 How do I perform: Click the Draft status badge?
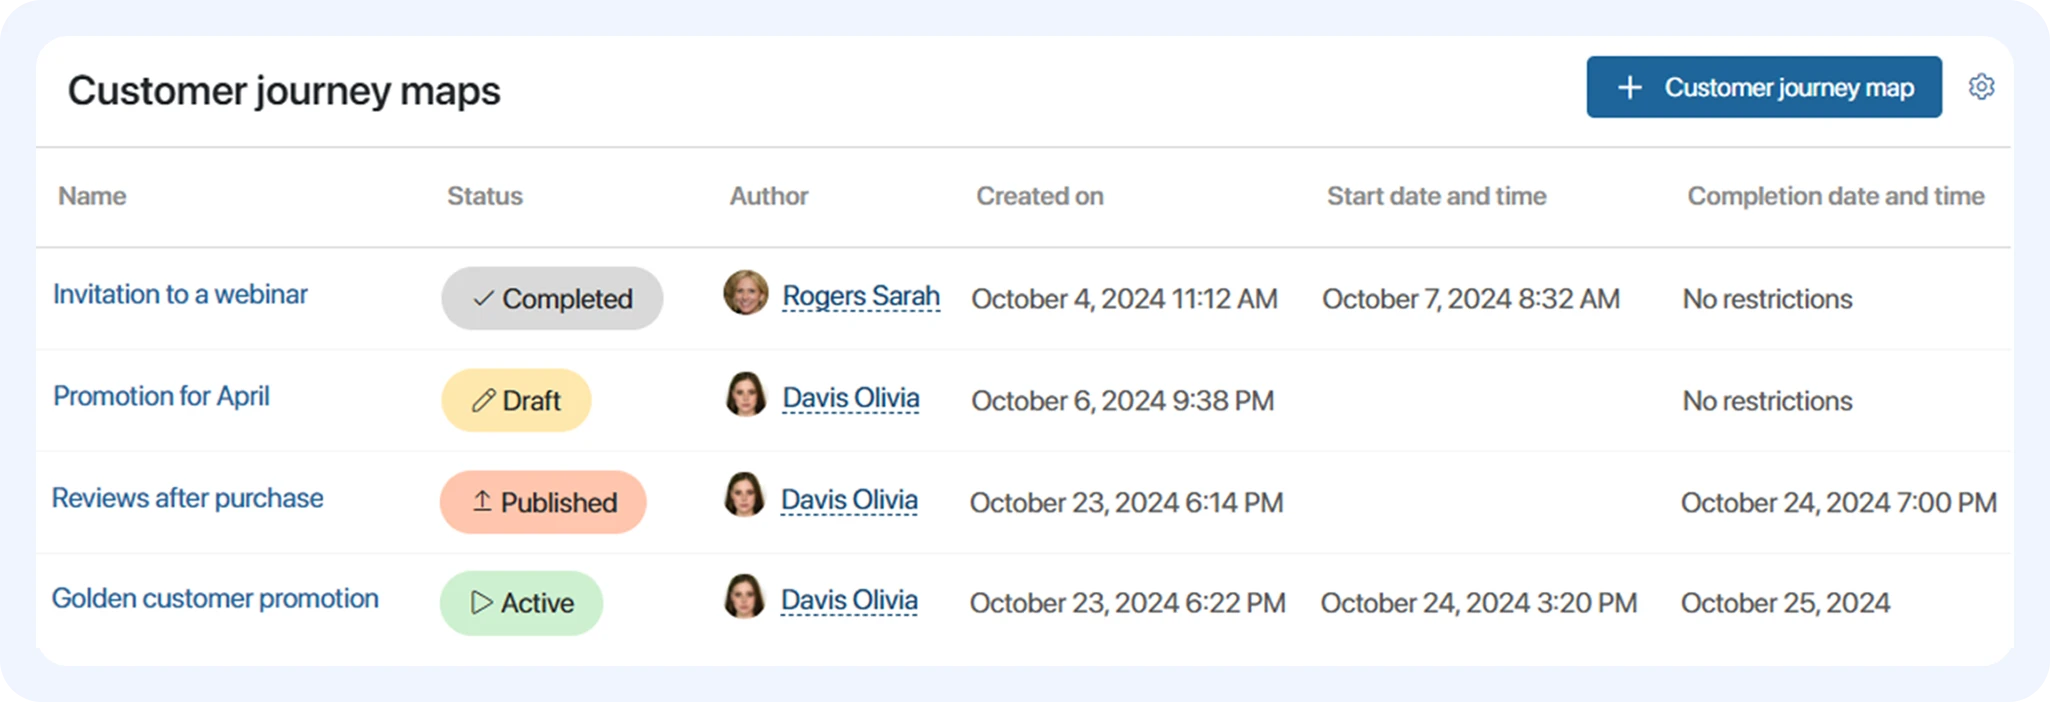click(516, 400)
